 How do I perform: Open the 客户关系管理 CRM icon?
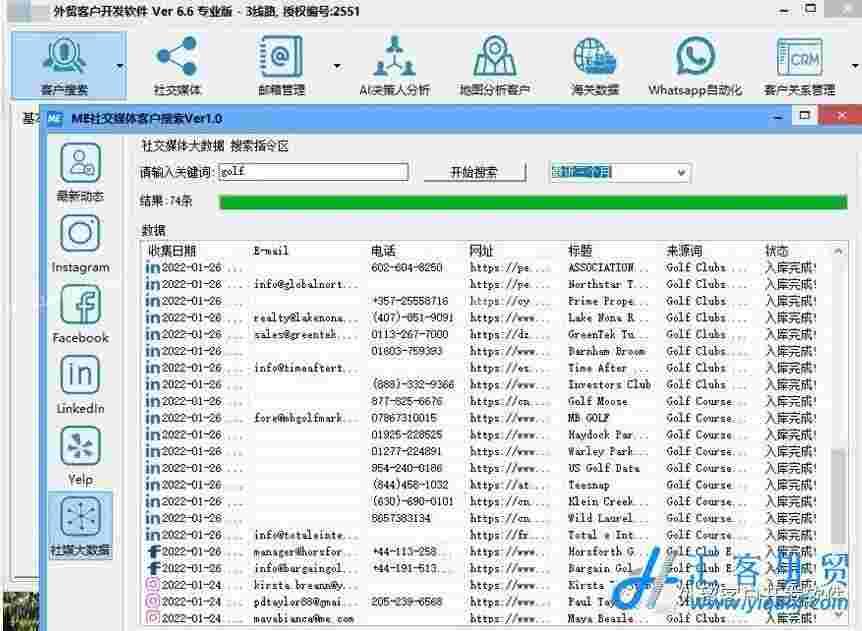point(799,65)
